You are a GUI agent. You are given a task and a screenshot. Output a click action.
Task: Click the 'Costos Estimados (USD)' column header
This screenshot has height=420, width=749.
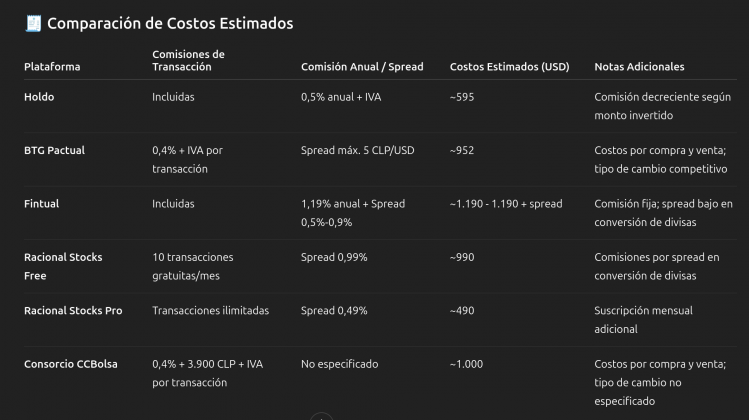[509, 67]
